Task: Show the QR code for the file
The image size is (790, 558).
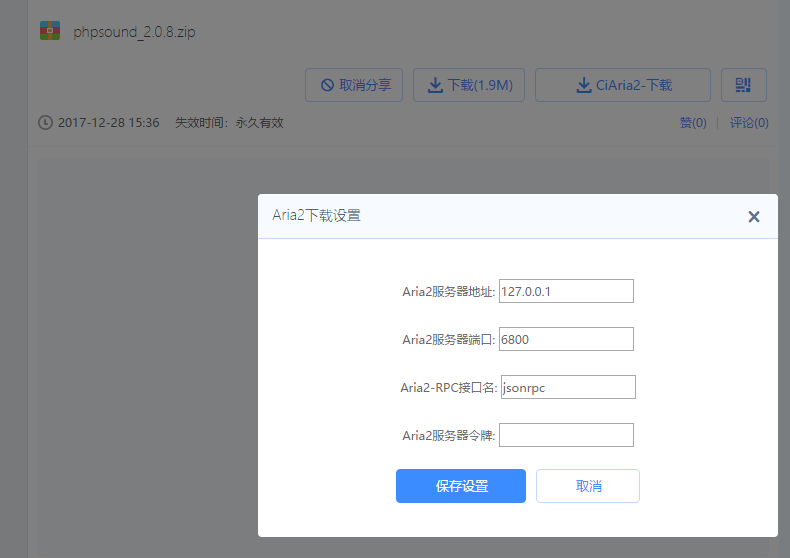Action: click(x=744, y=85)
